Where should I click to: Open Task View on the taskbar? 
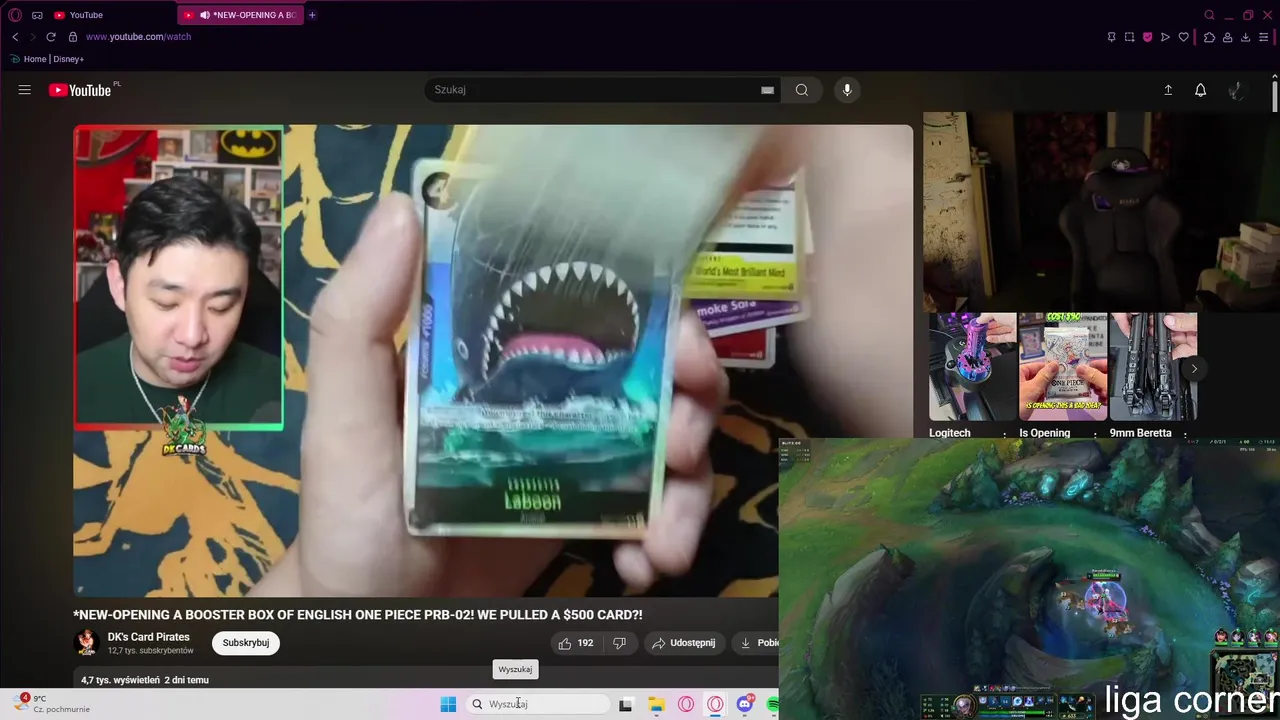coord(626,704)
